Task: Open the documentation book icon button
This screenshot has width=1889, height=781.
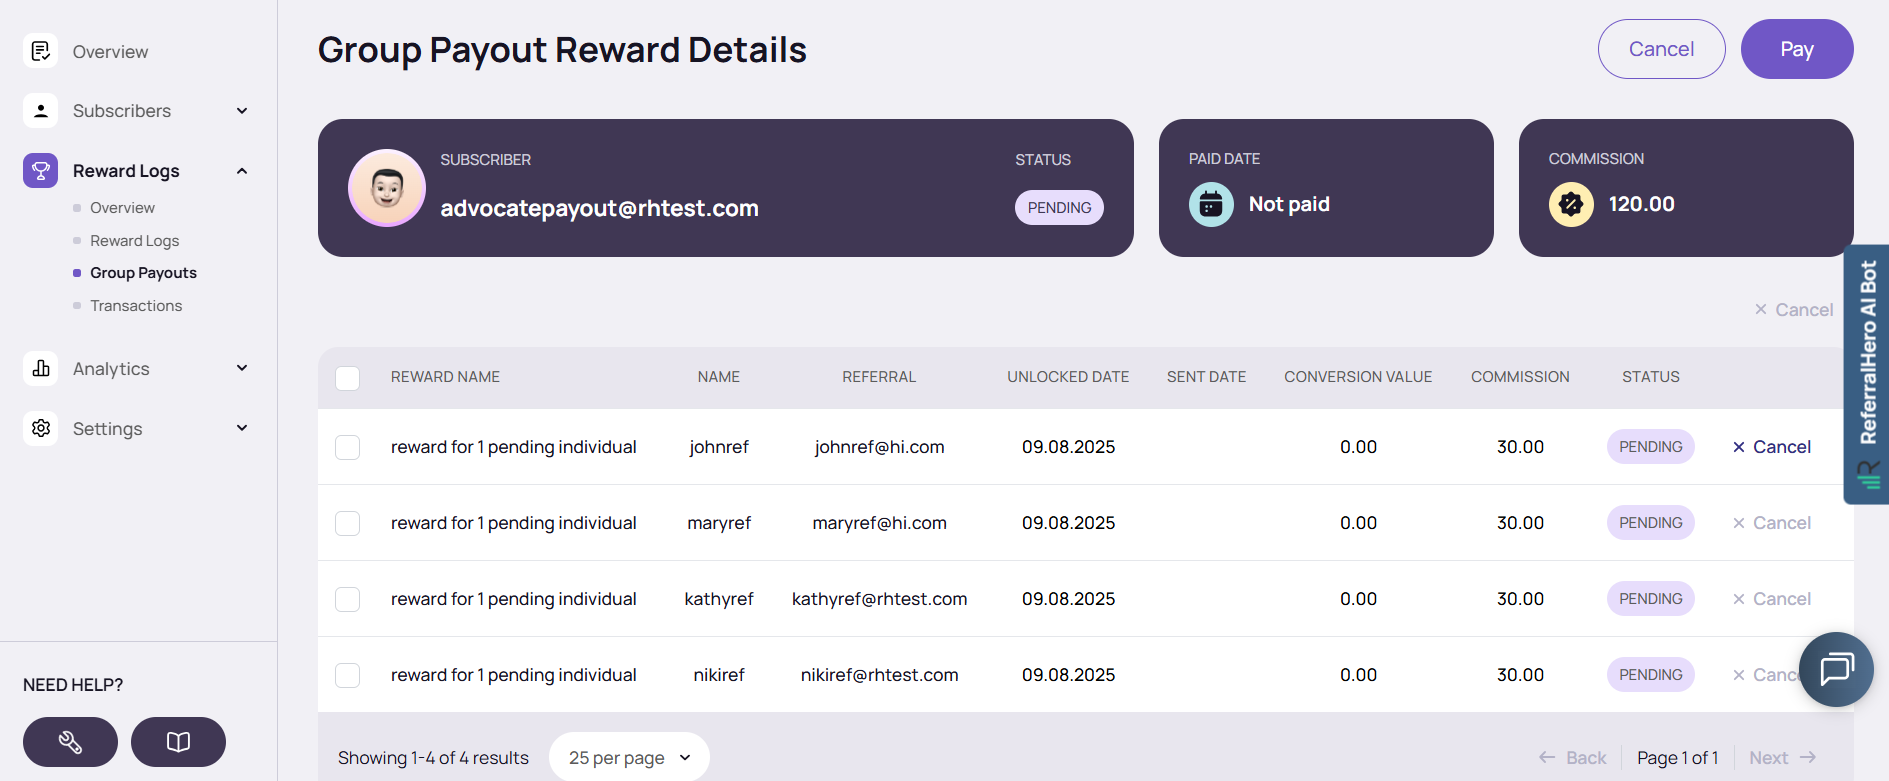Action: coord(178,742)
